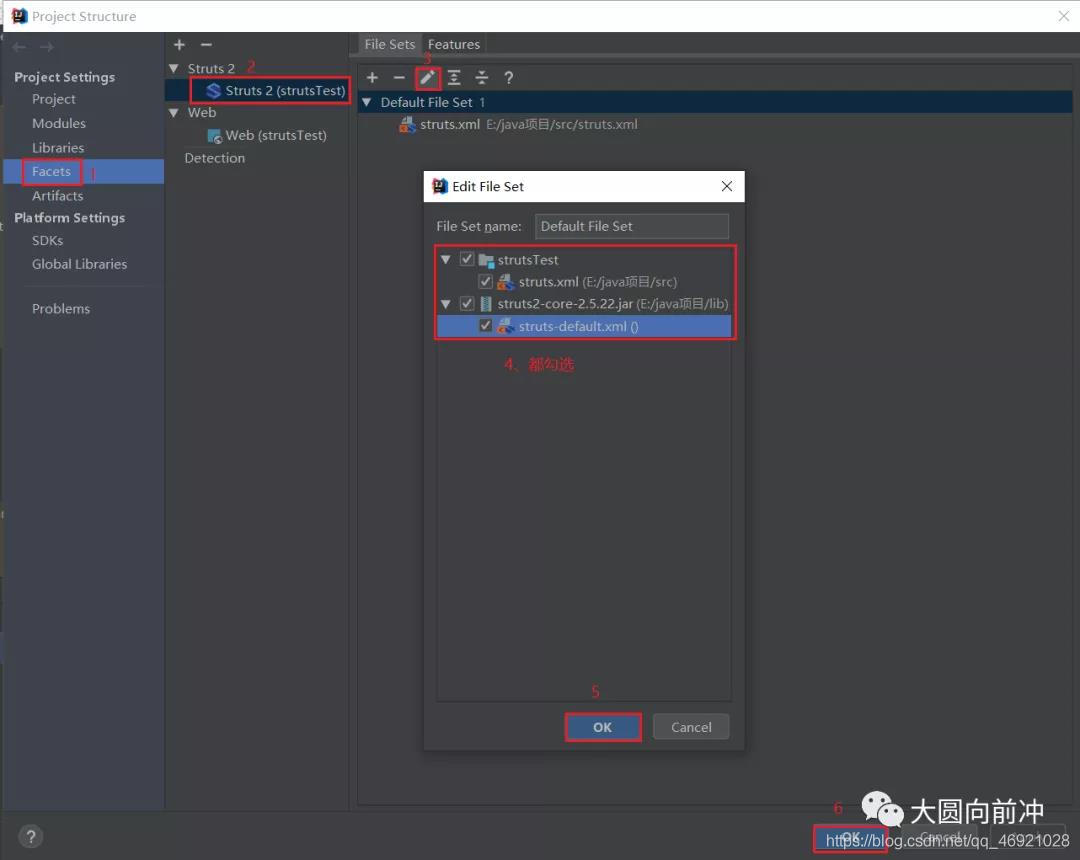Collapse the struts2-core-2.5.22.jar node
This screenshot has width=1080, height=860.
click(x=446, y=304)
